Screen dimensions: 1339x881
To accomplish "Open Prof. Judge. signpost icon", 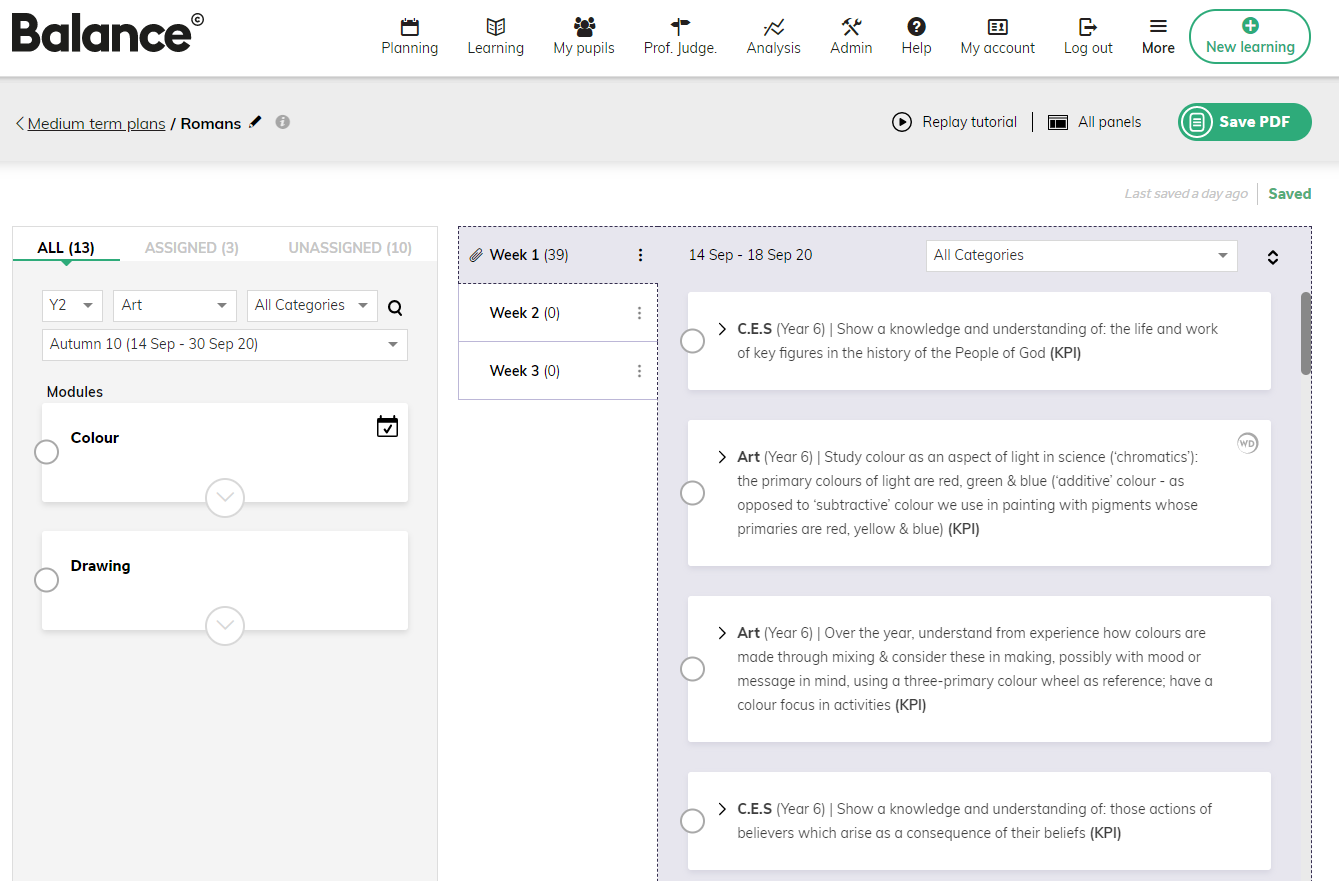I will click(680, 27).
